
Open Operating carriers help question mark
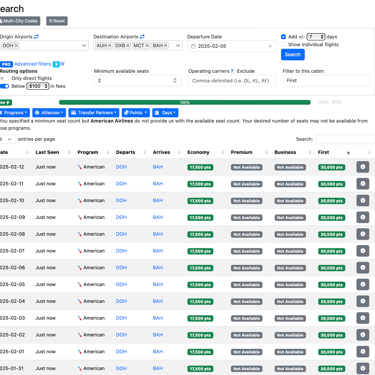coord(232,71)
